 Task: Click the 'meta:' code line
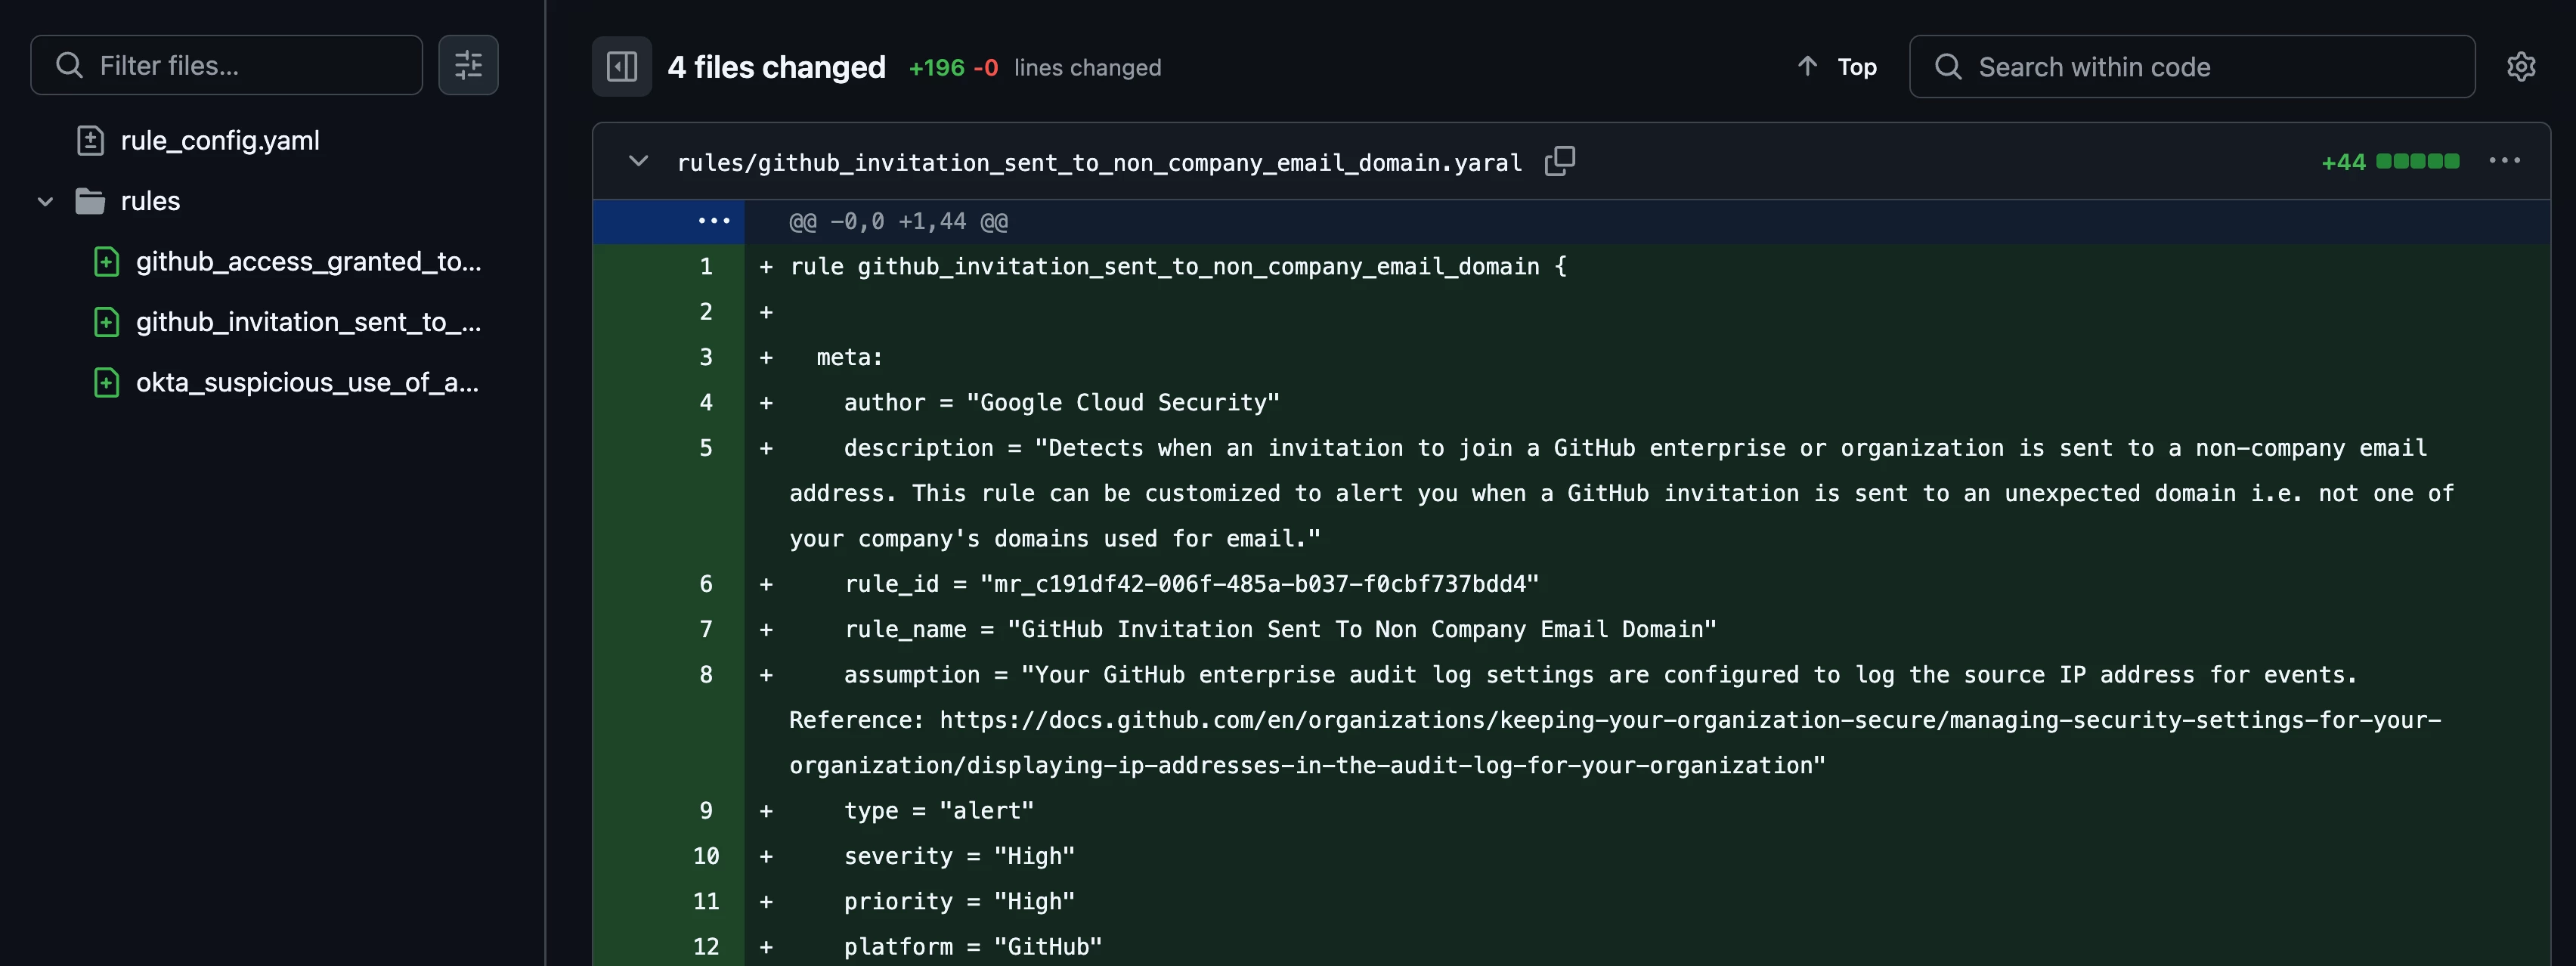coord(849,357)
